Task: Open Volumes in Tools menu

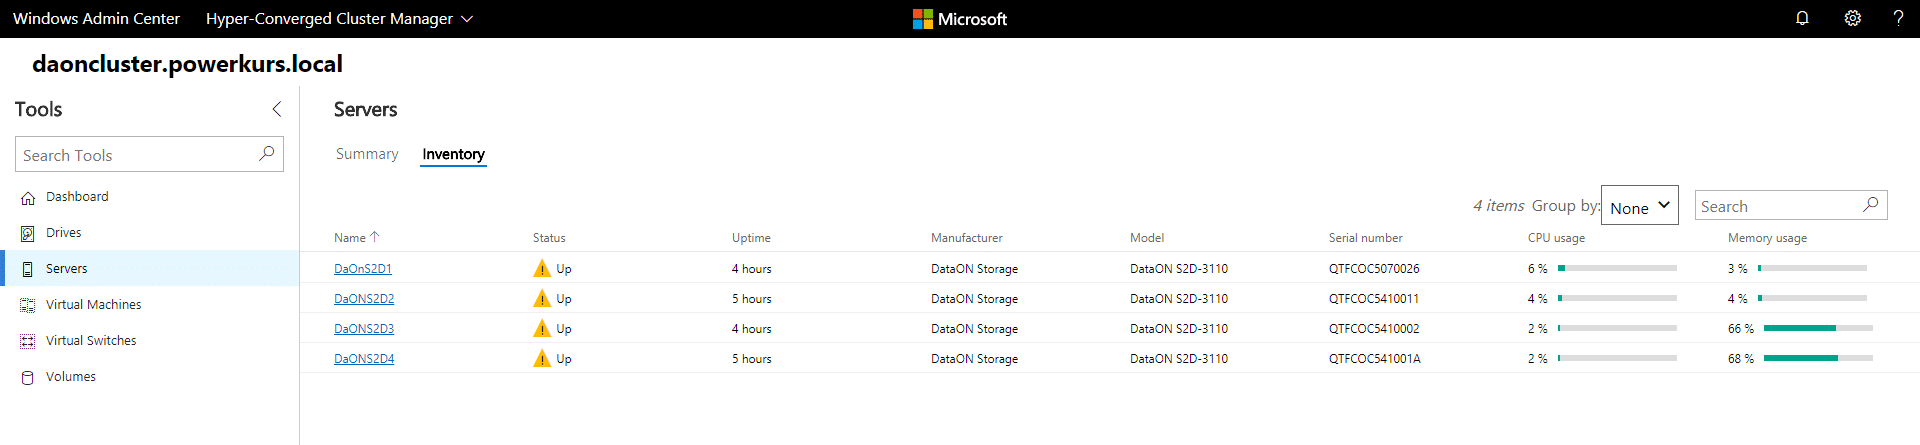Action: [x=71, y=377]
